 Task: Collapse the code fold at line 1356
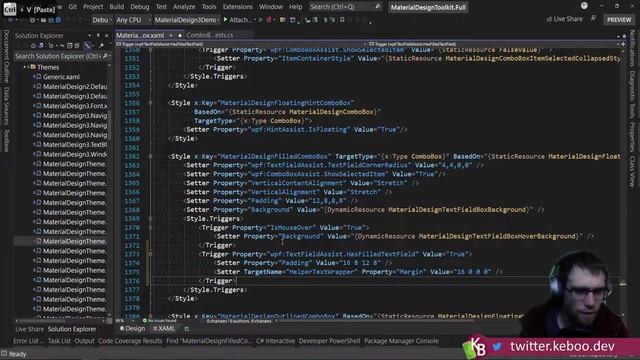coord(150,103)
